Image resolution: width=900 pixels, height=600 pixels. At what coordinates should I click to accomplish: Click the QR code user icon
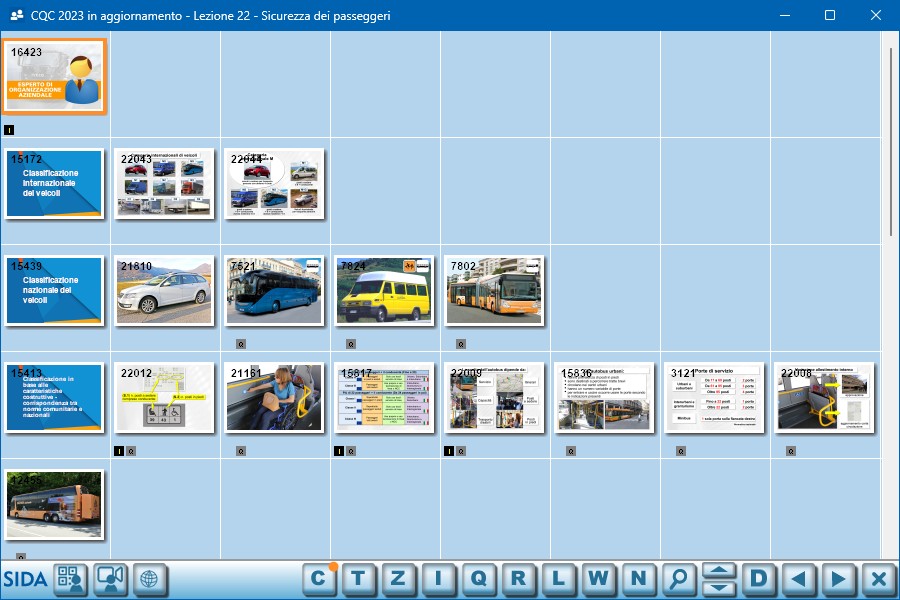pyautogui.click(x=70, y=579)
